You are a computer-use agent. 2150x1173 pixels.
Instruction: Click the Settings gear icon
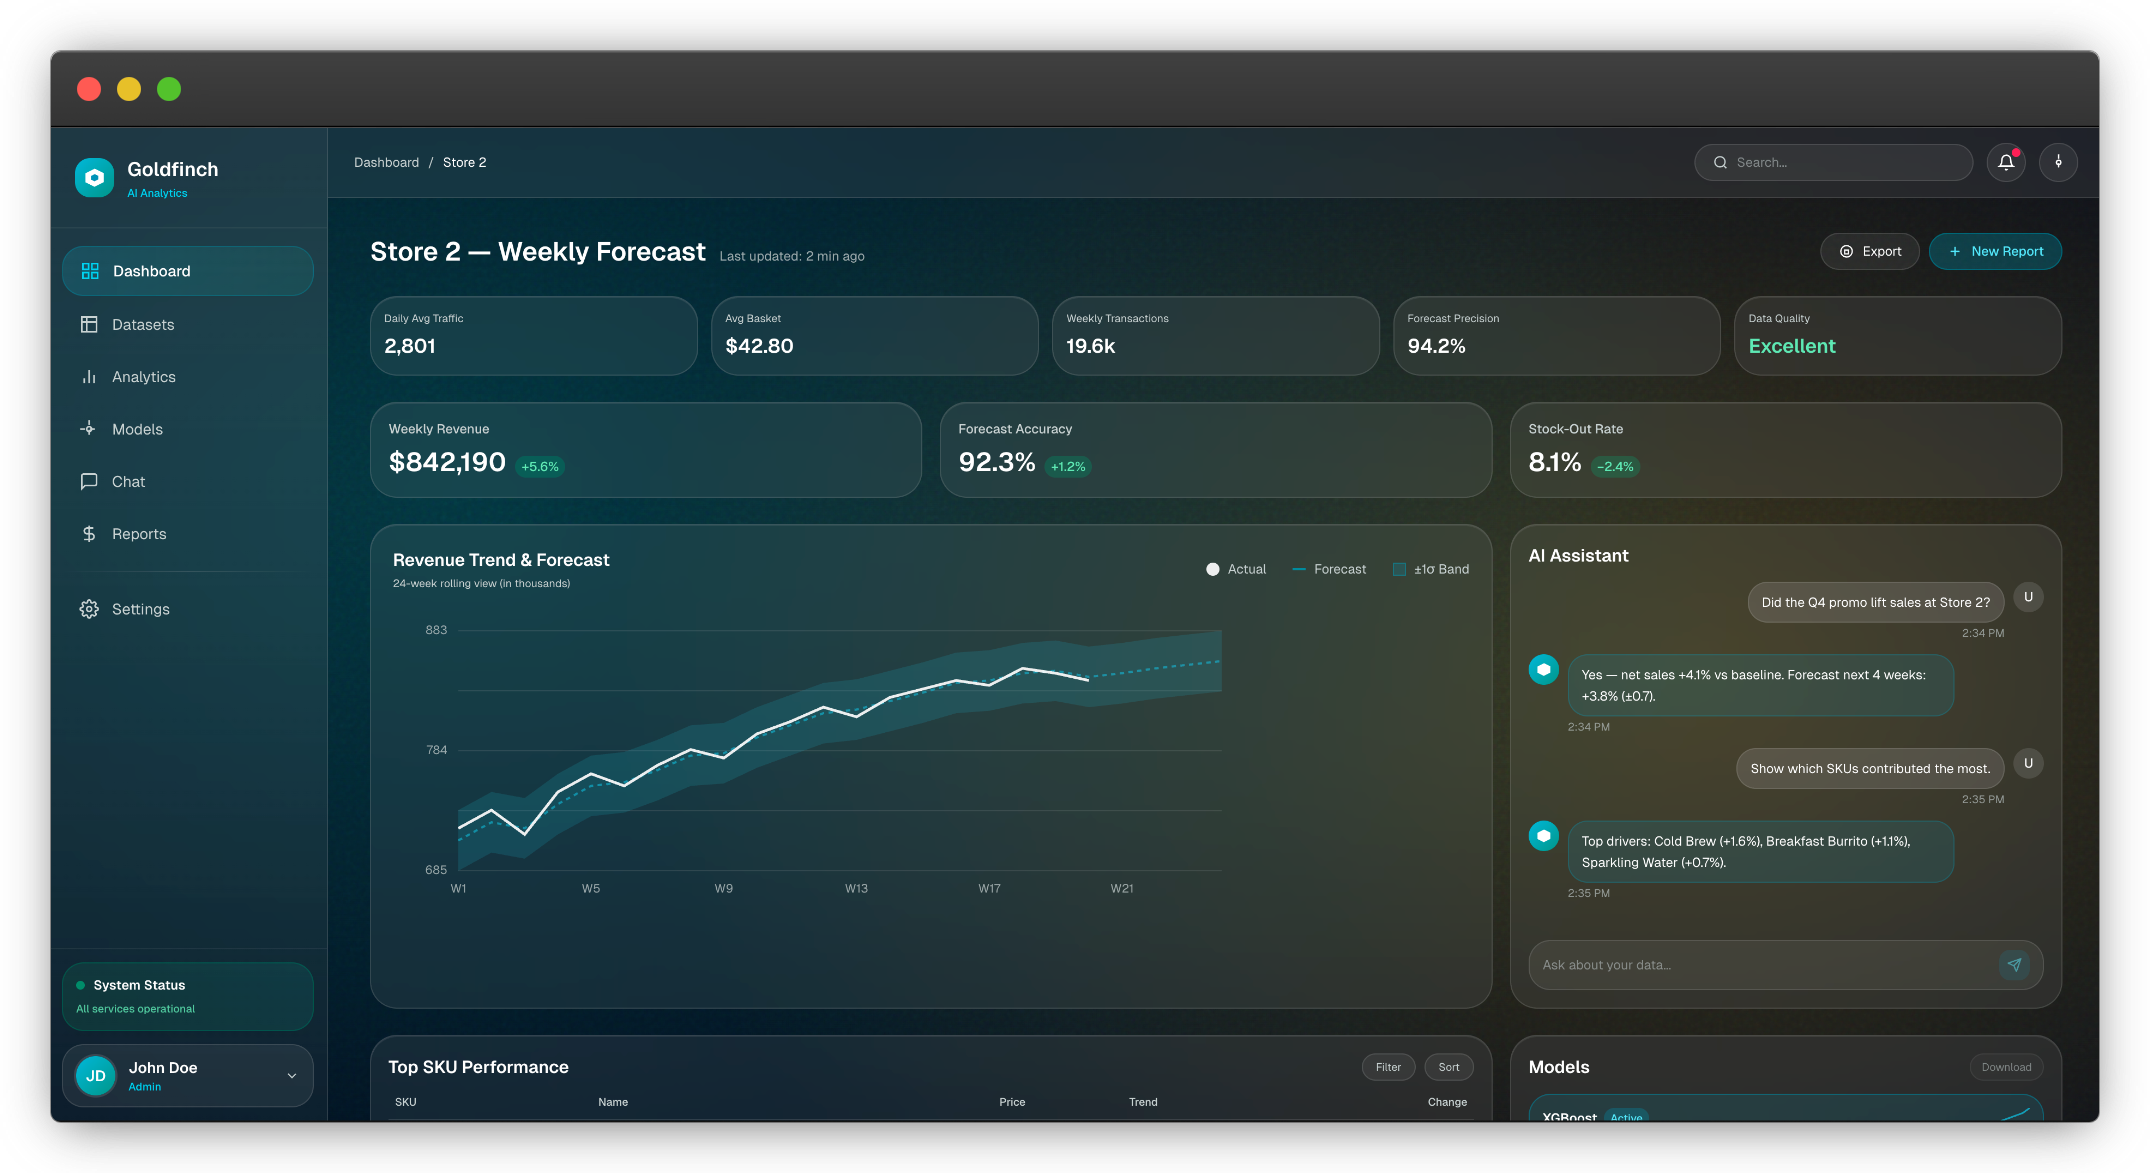point(89,609)
